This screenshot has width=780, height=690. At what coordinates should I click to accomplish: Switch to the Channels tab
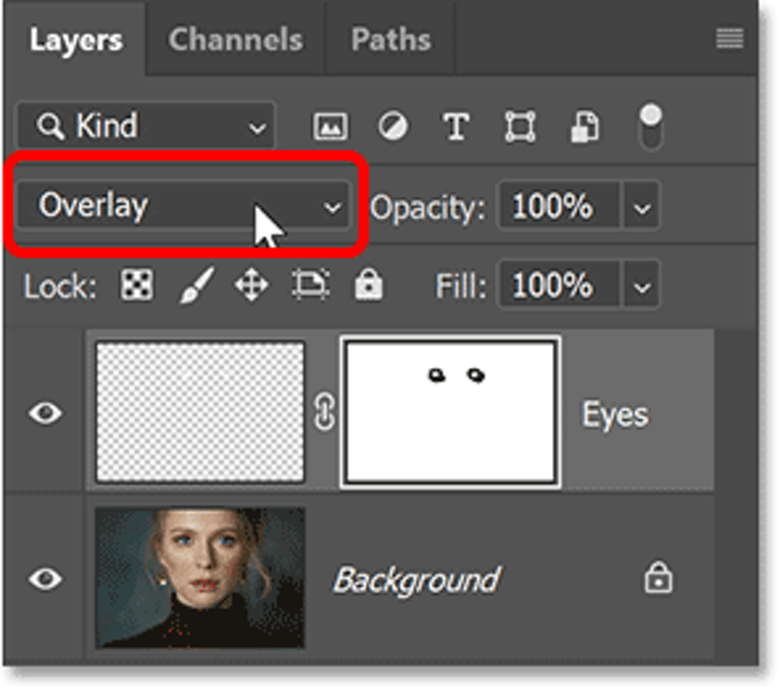coord(235,39)
